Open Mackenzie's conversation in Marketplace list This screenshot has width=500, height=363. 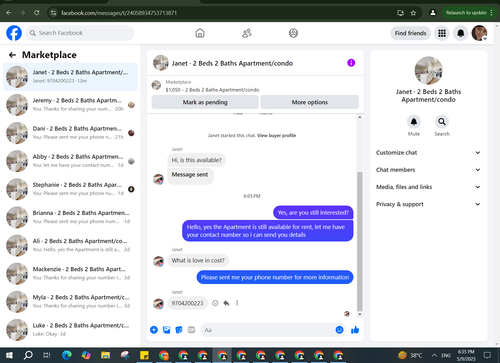[x=70, y=273]
